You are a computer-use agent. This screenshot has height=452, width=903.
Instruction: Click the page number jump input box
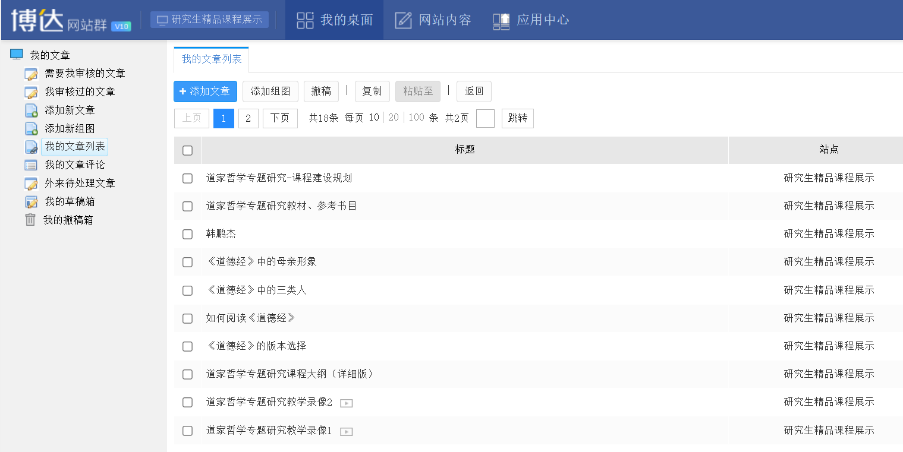point(485,118)
